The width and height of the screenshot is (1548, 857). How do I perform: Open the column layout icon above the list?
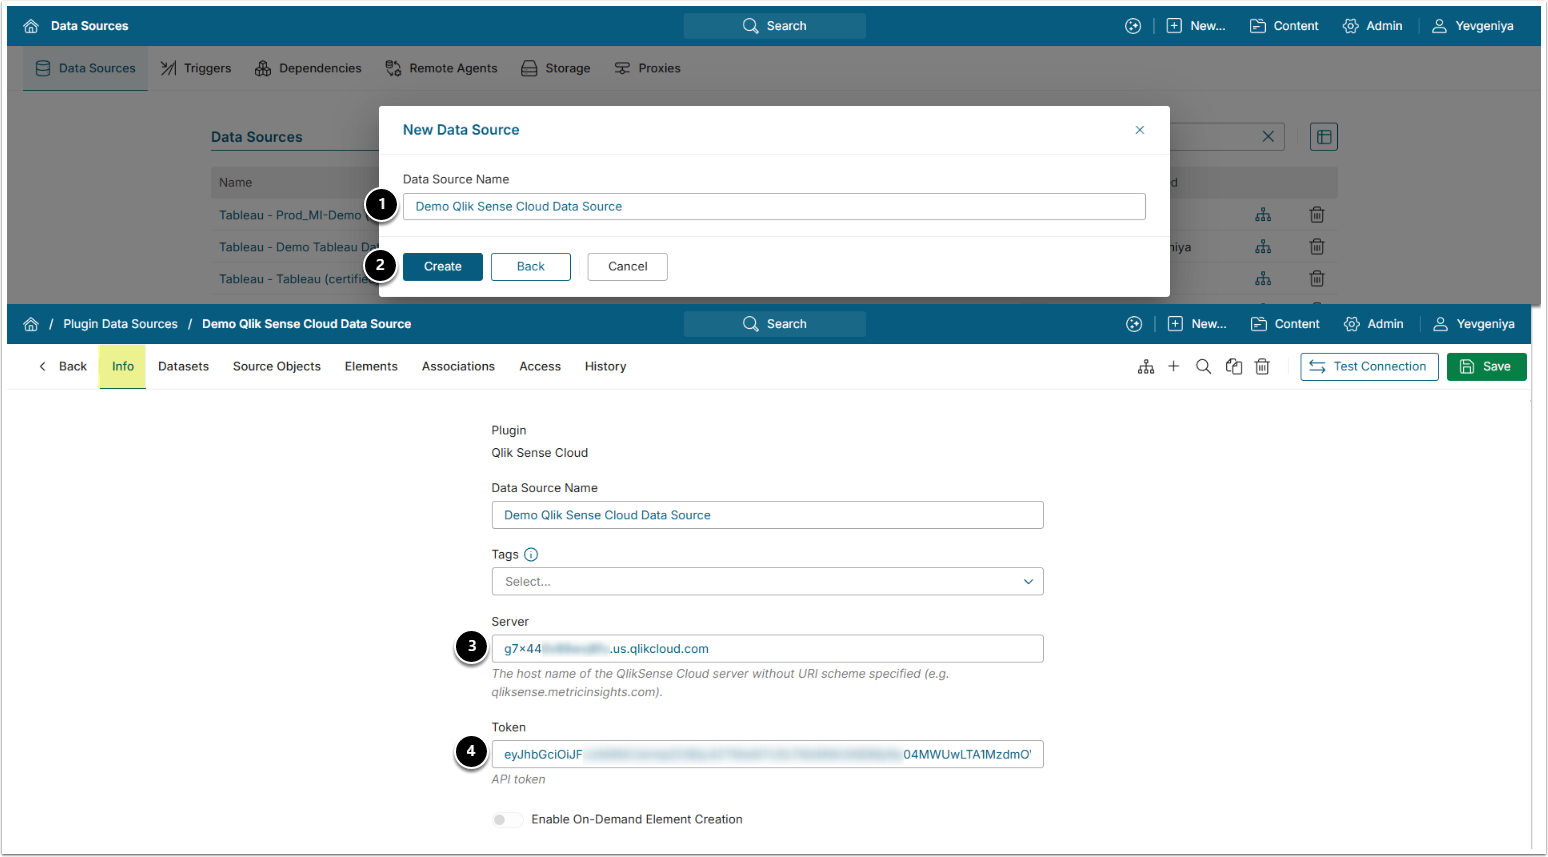tap(1324, 137)
